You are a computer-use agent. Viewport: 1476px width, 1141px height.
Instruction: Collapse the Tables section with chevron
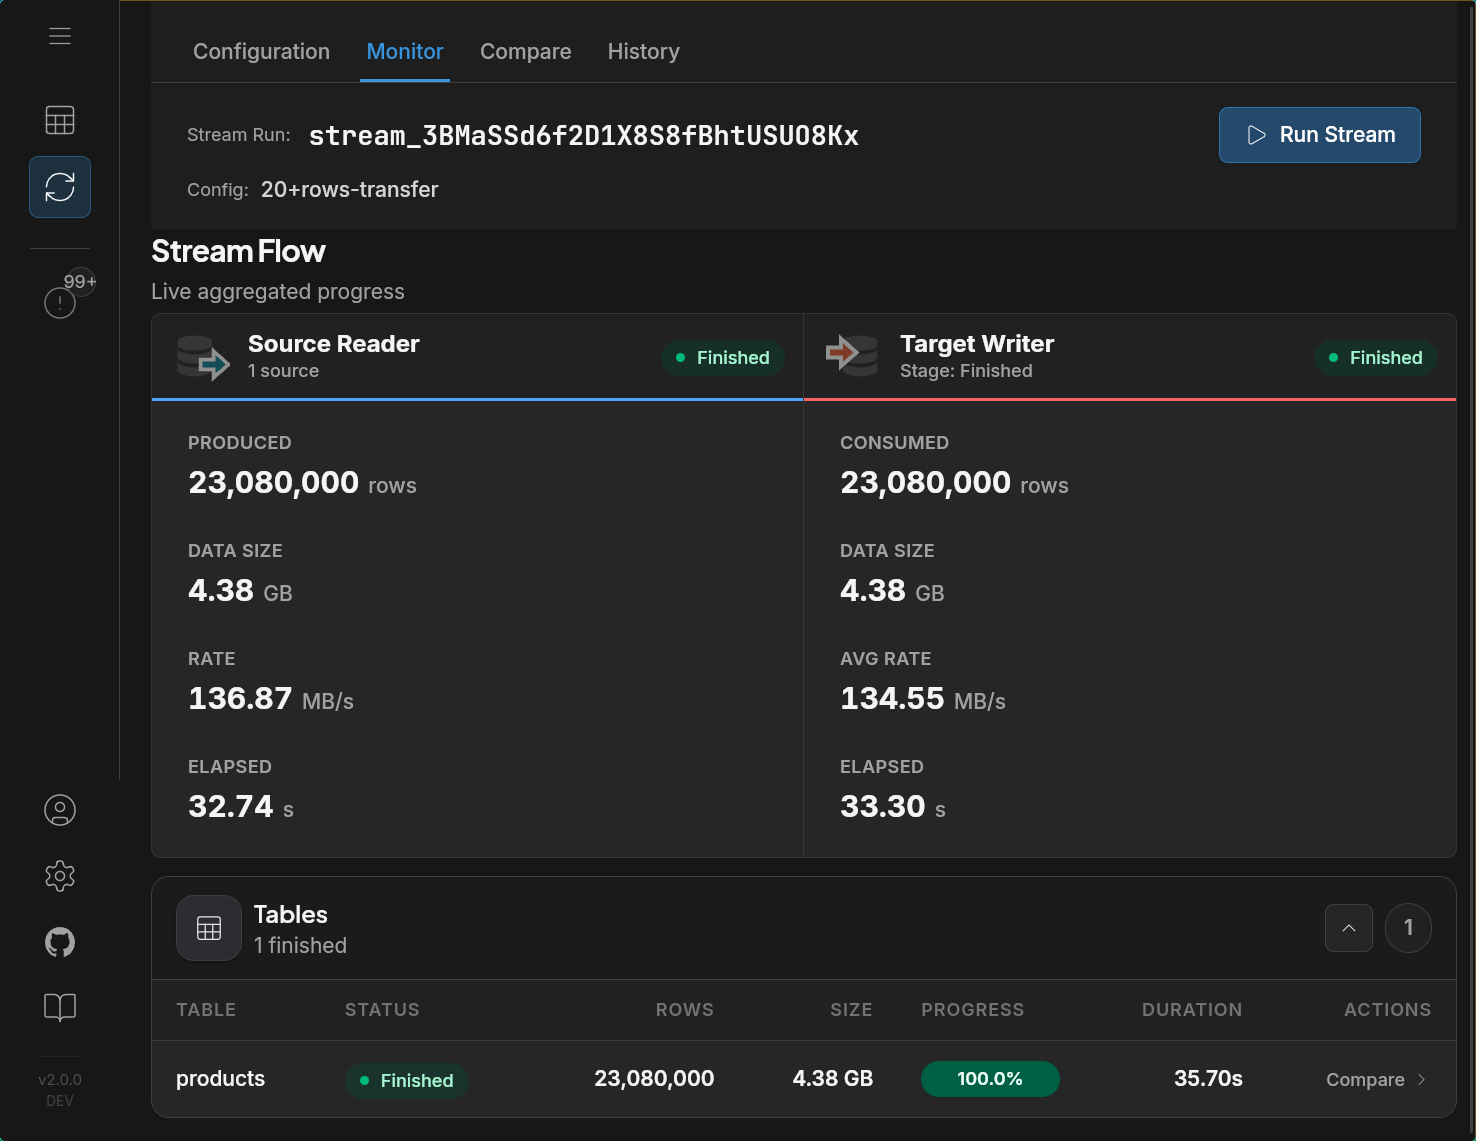coord(1348,928)
